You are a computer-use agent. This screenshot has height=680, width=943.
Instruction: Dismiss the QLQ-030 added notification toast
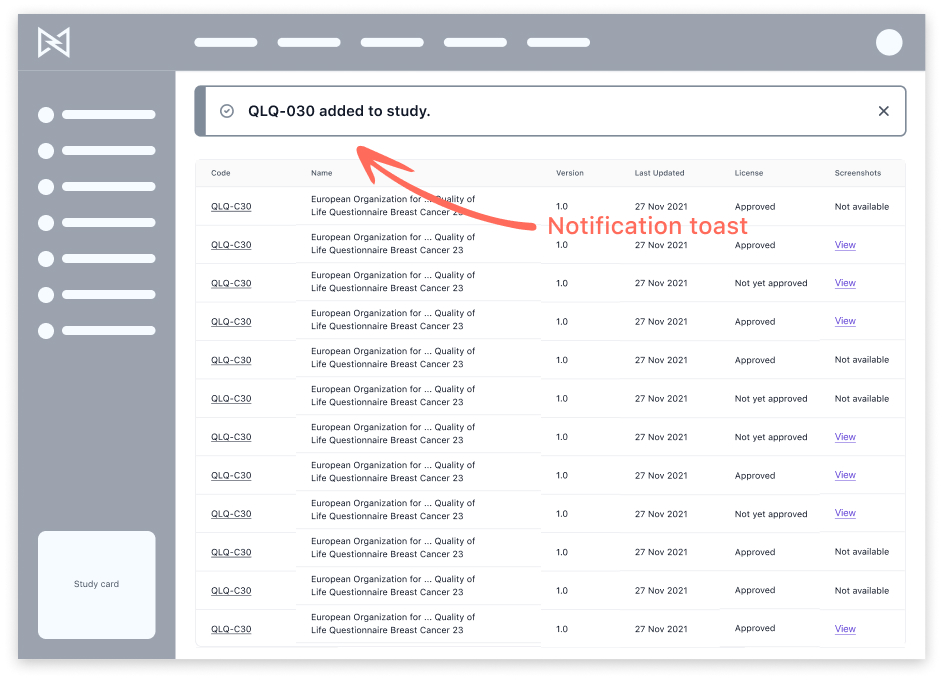pyautogui.click(x=883, y=111)
